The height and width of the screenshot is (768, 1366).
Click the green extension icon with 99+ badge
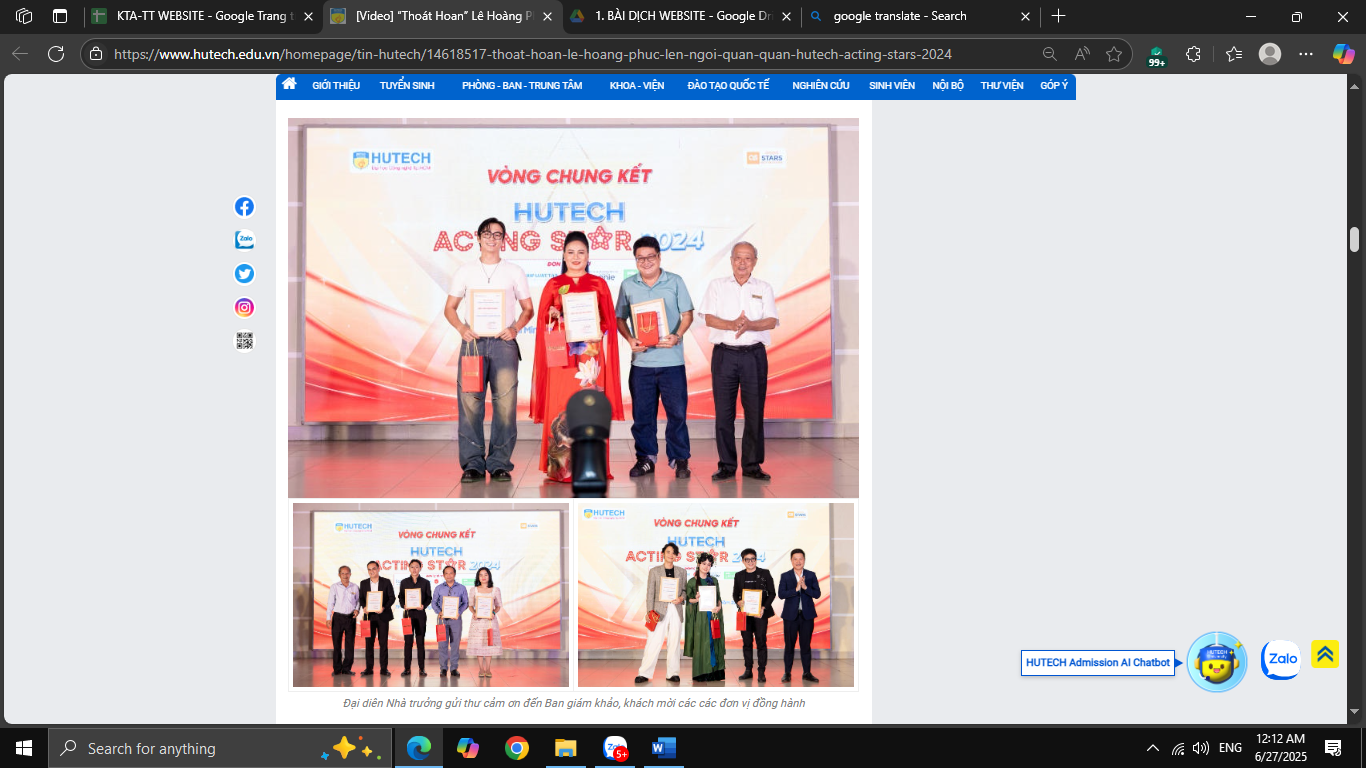(x=1157, y=56)
